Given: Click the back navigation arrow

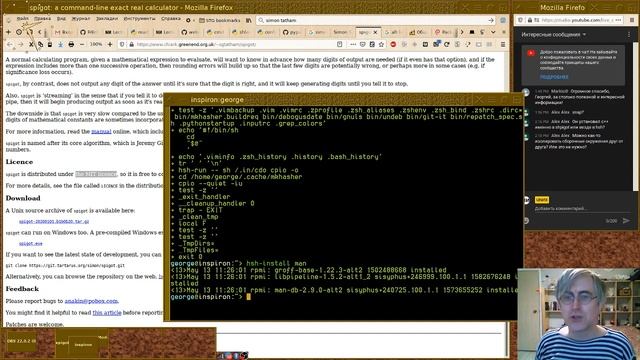Looking at the screenshot, I should click(10, 44).
